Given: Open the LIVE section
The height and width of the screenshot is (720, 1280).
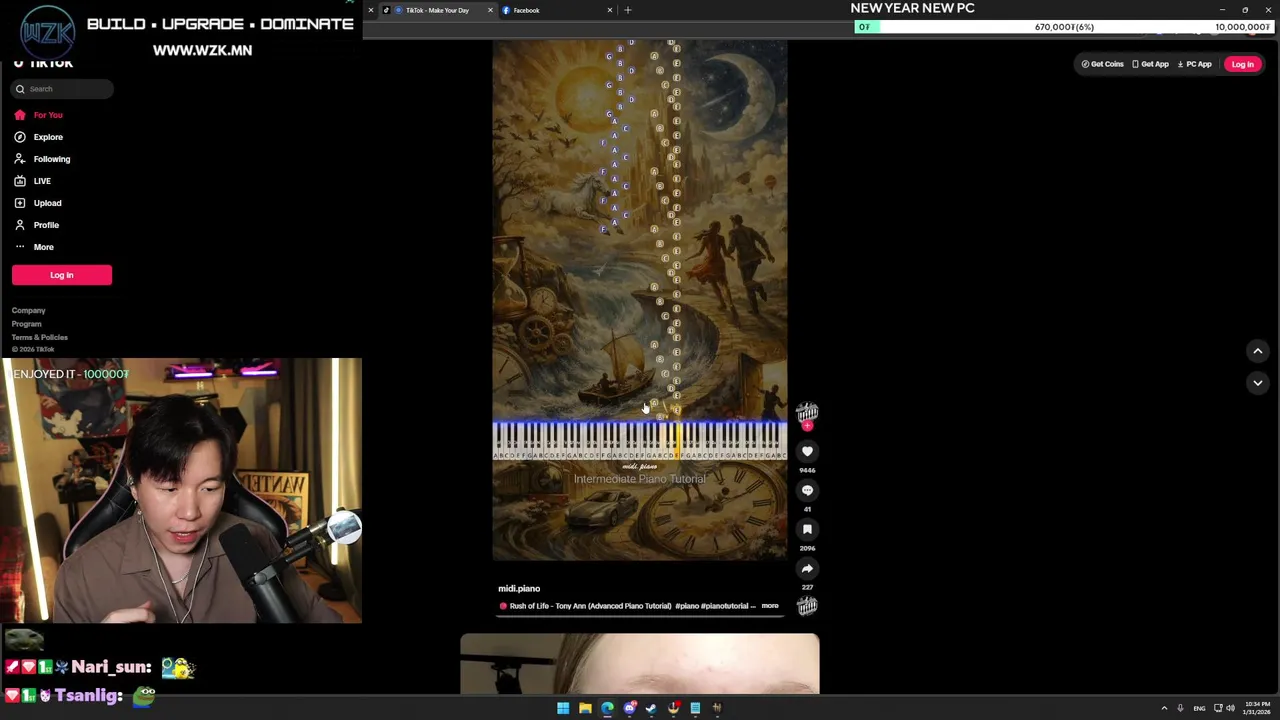Looking at the screenshot, I should [42, 181].
